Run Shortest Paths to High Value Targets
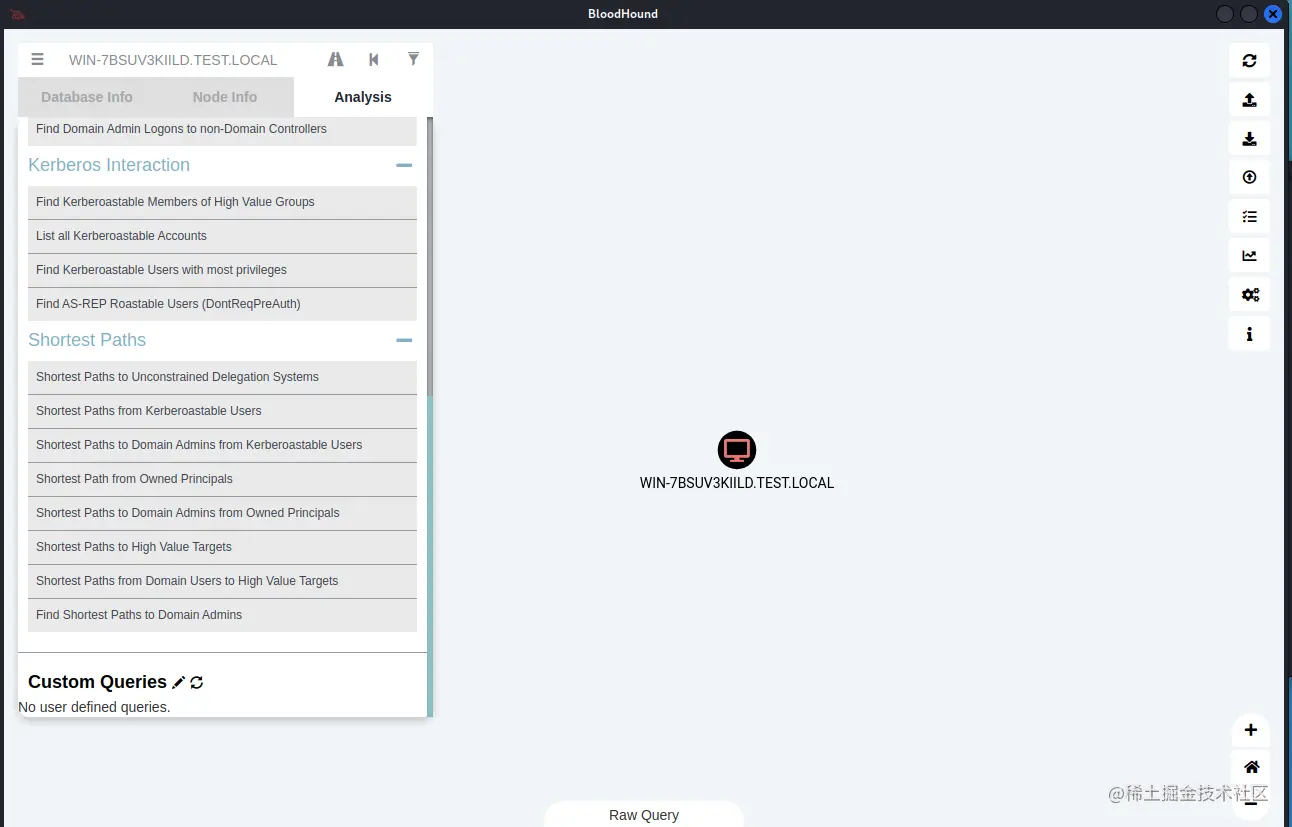Viewport: 1292px width, 827px height. point(222,547)
